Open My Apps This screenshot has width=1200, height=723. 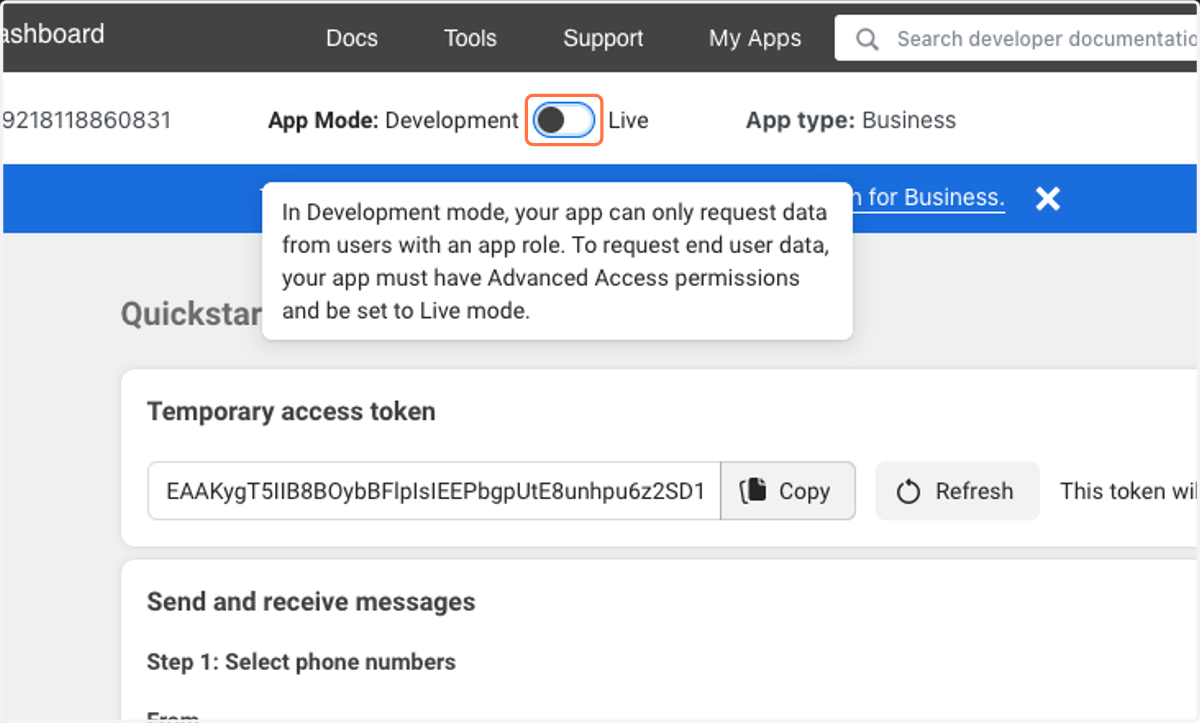[x=755, y=38]
